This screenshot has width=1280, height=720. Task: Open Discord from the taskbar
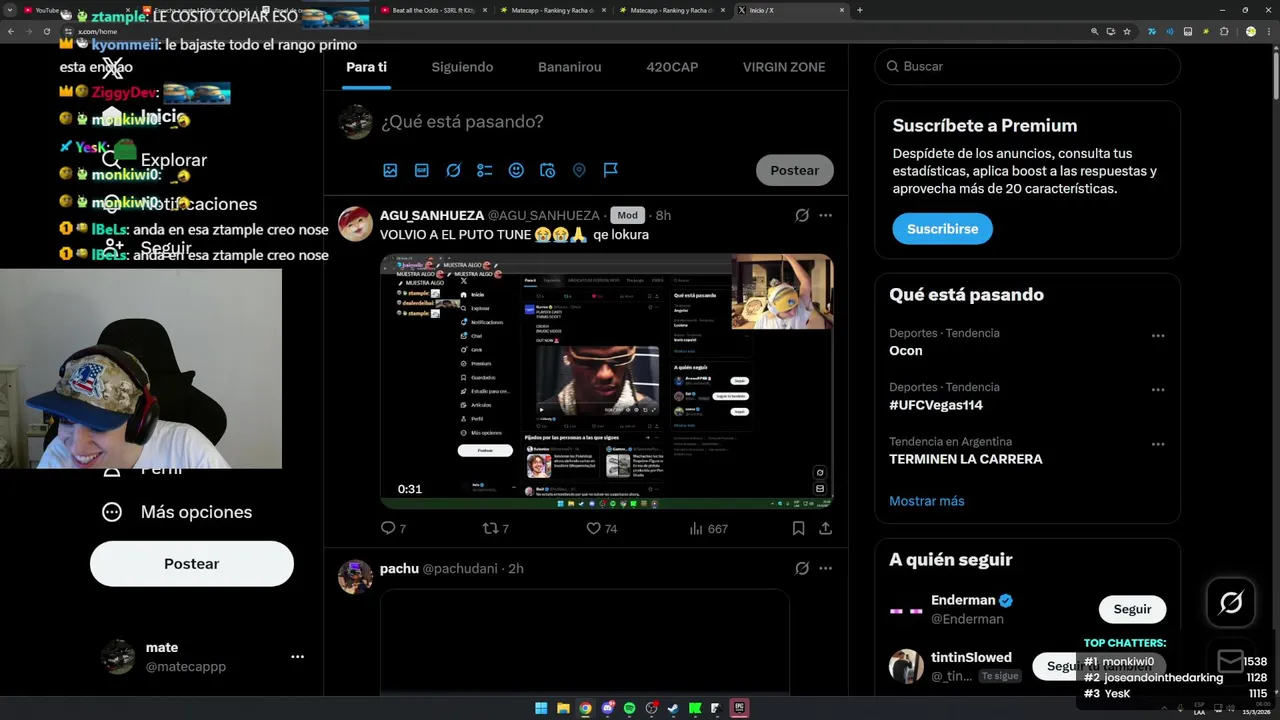click(x=607, y=708)
